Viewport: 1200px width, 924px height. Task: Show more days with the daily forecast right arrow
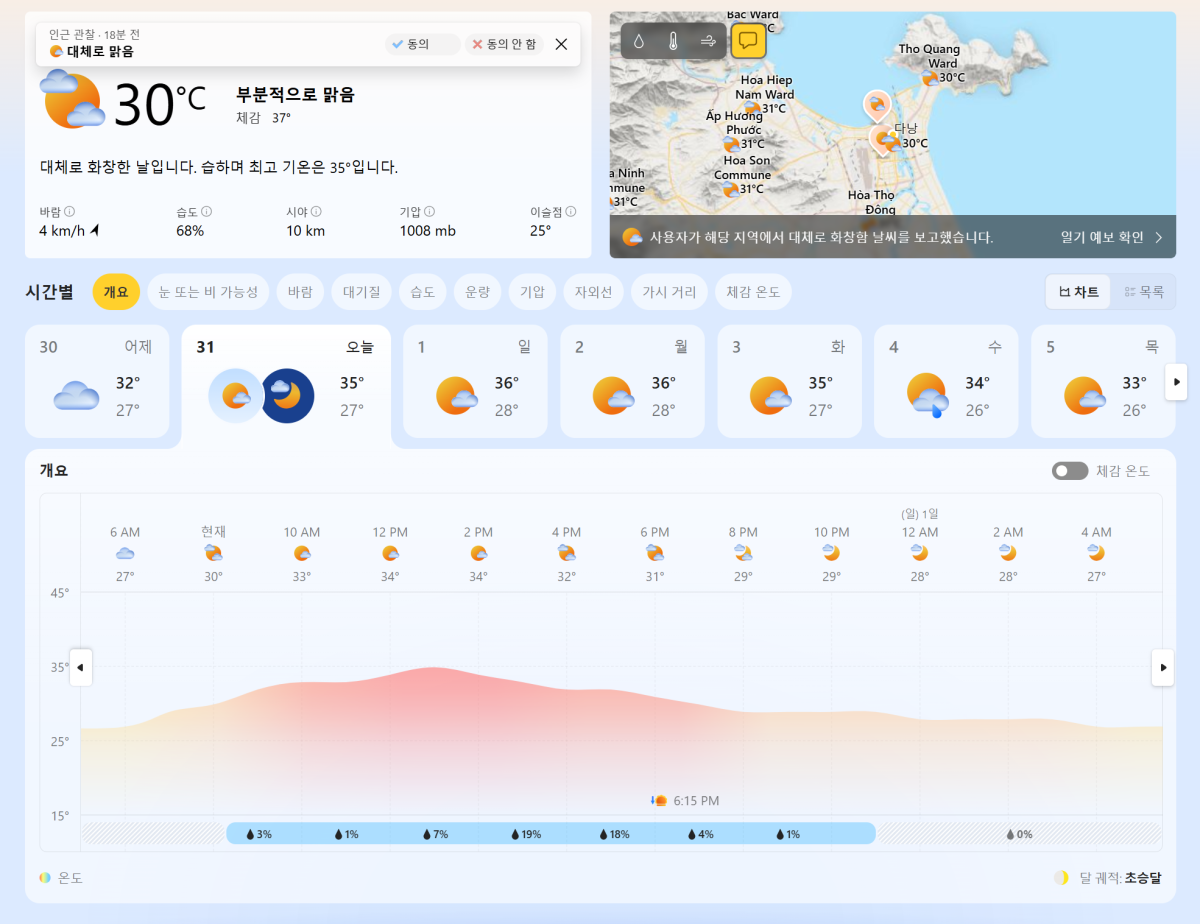pos(1178,381)
